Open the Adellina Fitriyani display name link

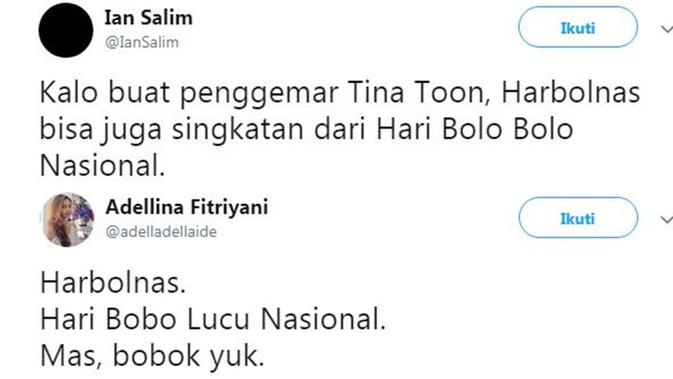187,207
